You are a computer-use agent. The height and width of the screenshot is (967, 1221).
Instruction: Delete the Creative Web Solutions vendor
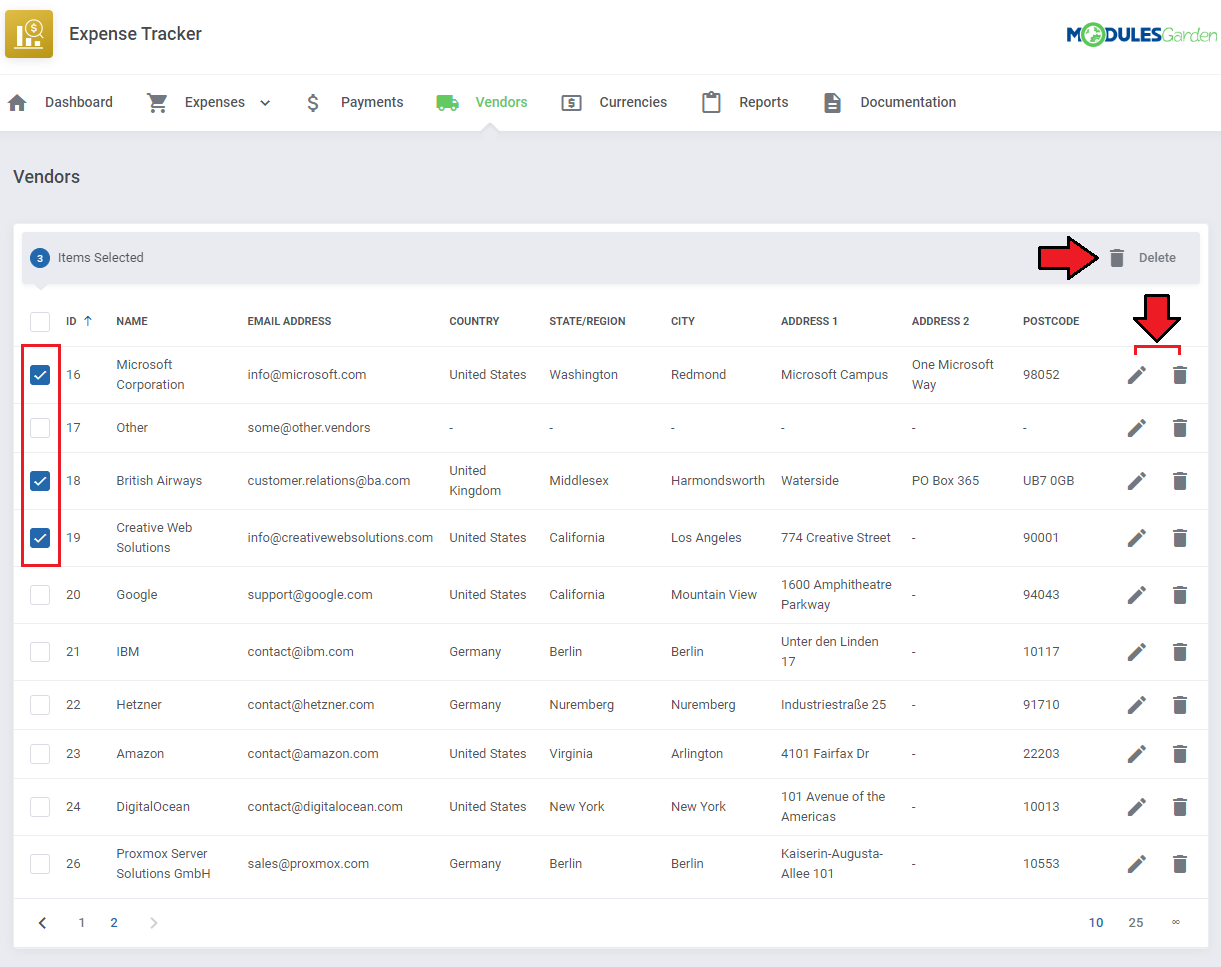1180,538
